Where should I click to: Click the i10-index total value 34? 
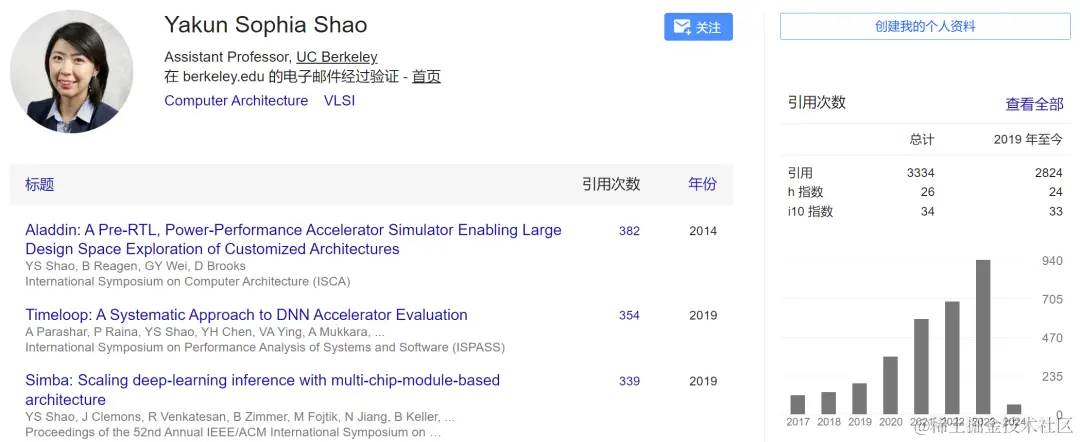(927, 211)
